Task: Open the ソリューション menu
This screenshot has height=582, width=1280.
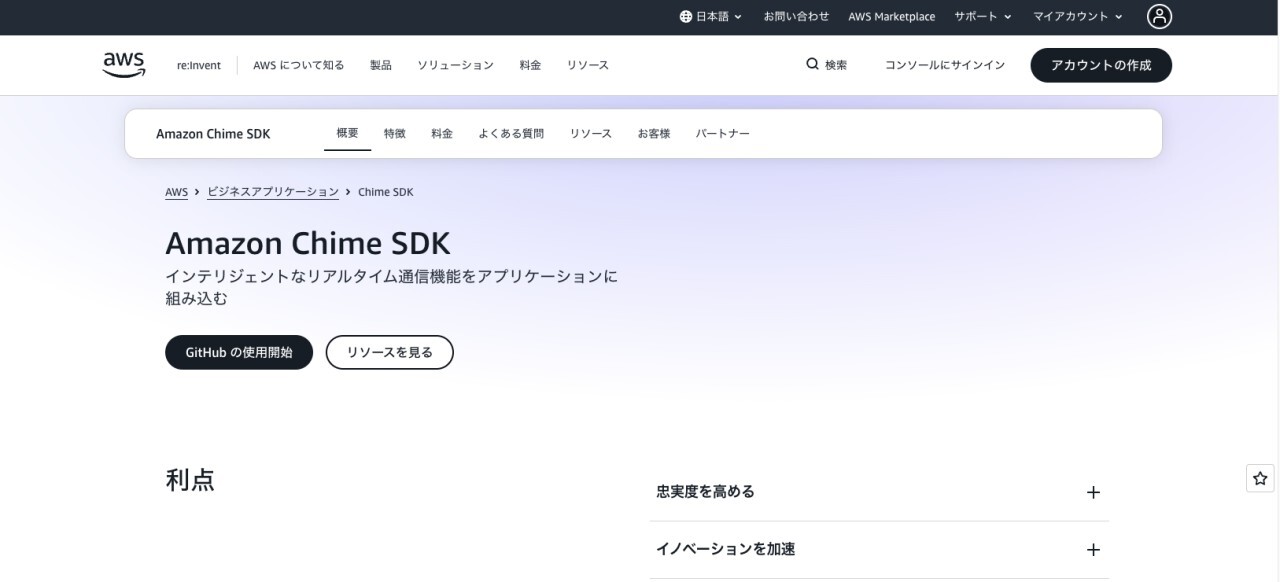Action: [x=455, y=65]
